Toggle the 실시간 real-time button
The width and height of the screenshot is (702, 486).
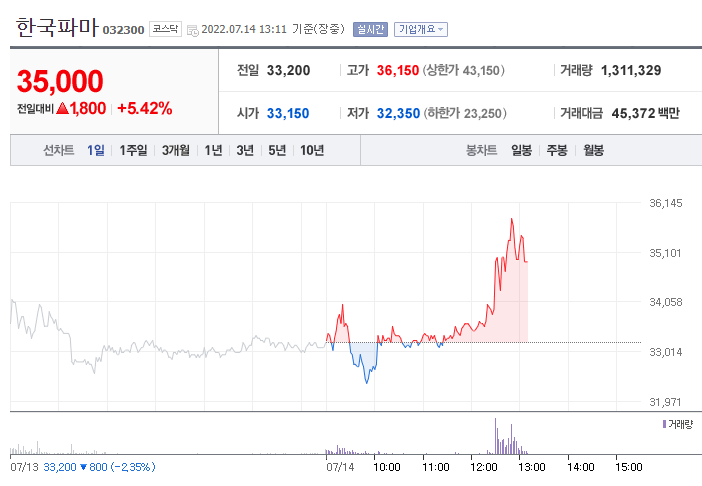[370, 30]
